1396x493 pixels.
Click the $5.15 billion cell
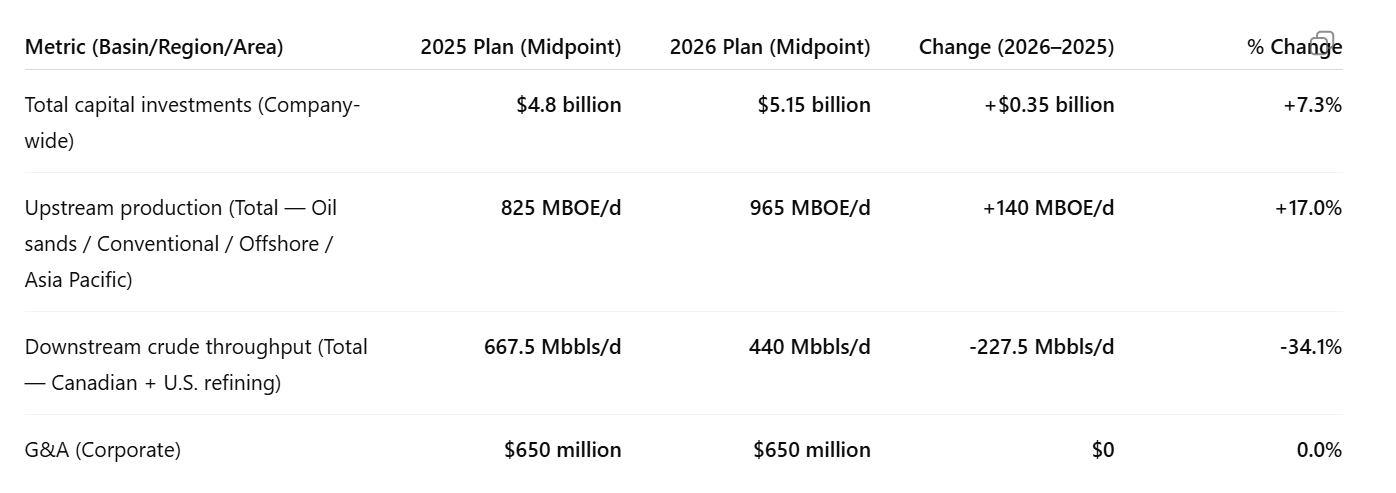(814, 105)
